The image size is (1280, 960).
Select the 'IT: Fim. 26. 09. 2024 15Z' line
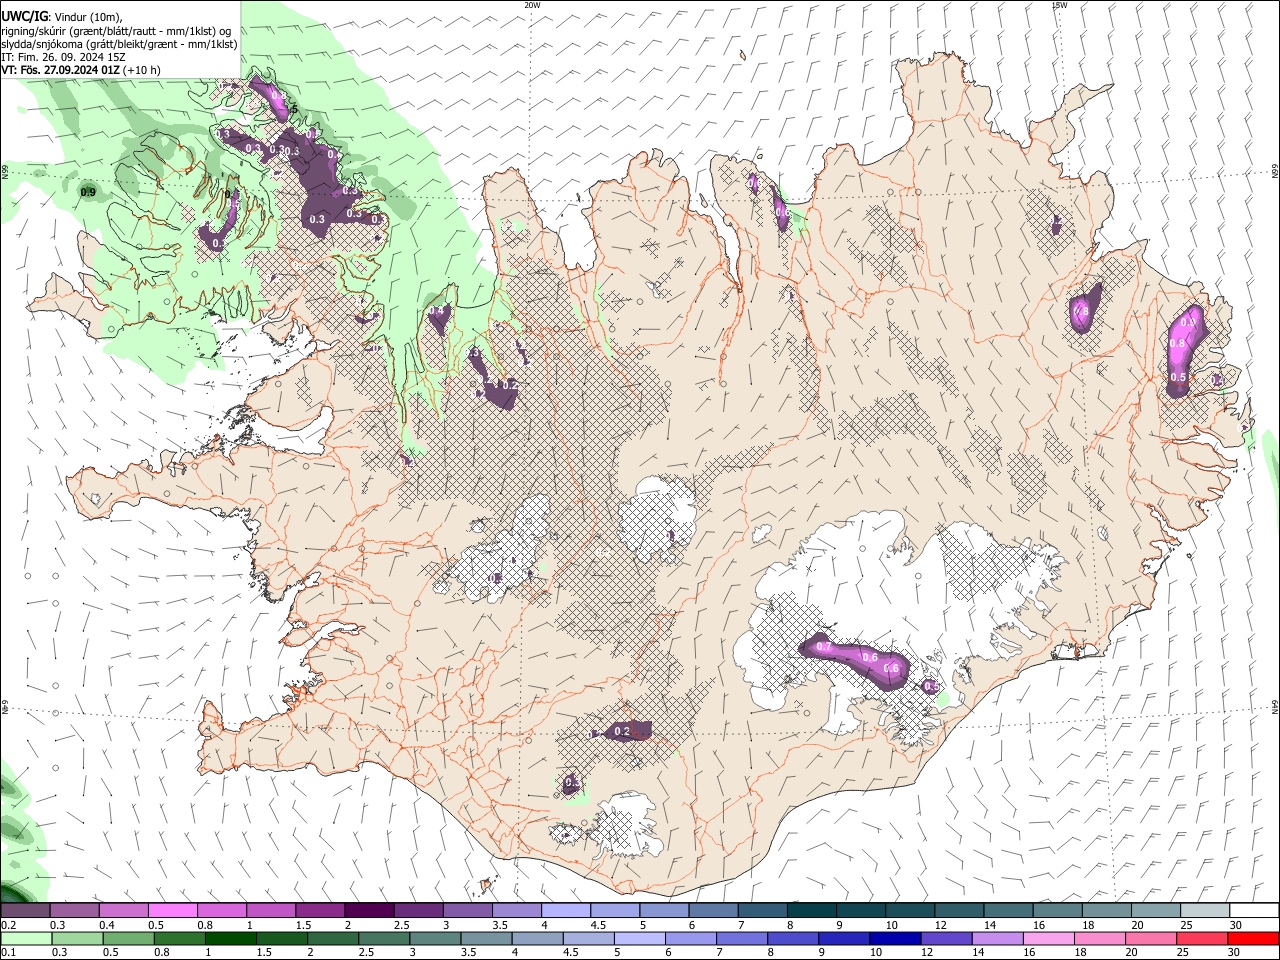pos(63,57)
